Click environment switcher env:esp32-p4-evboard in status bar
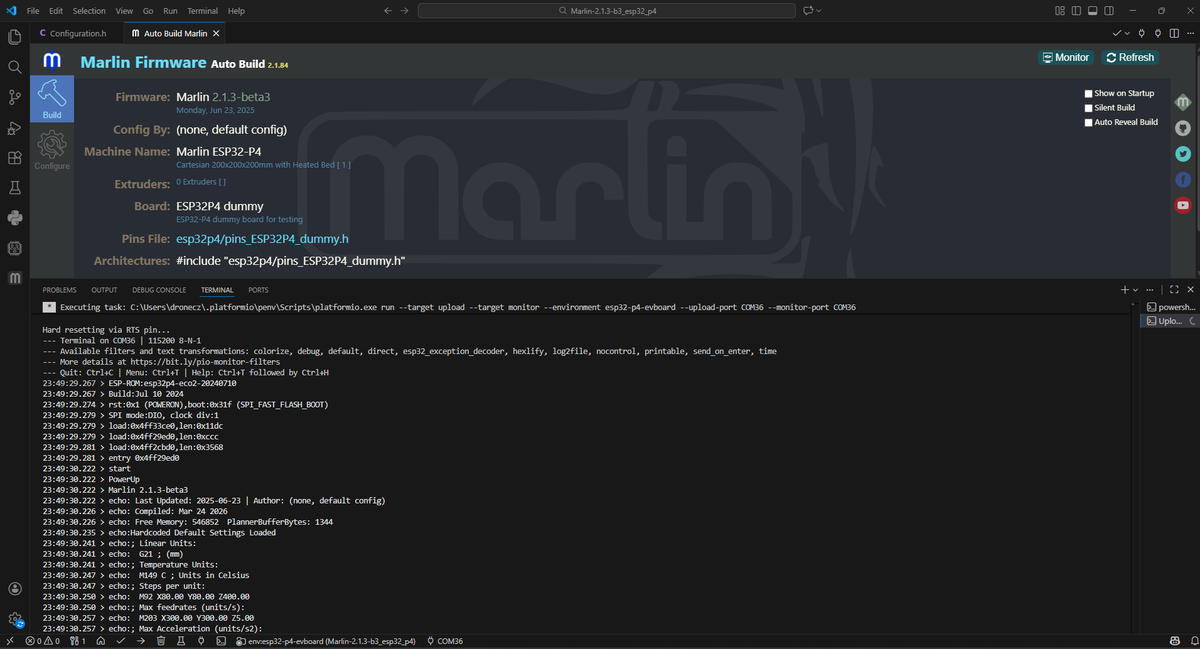This screenshot has width=1200, height=649. [325, 641]
